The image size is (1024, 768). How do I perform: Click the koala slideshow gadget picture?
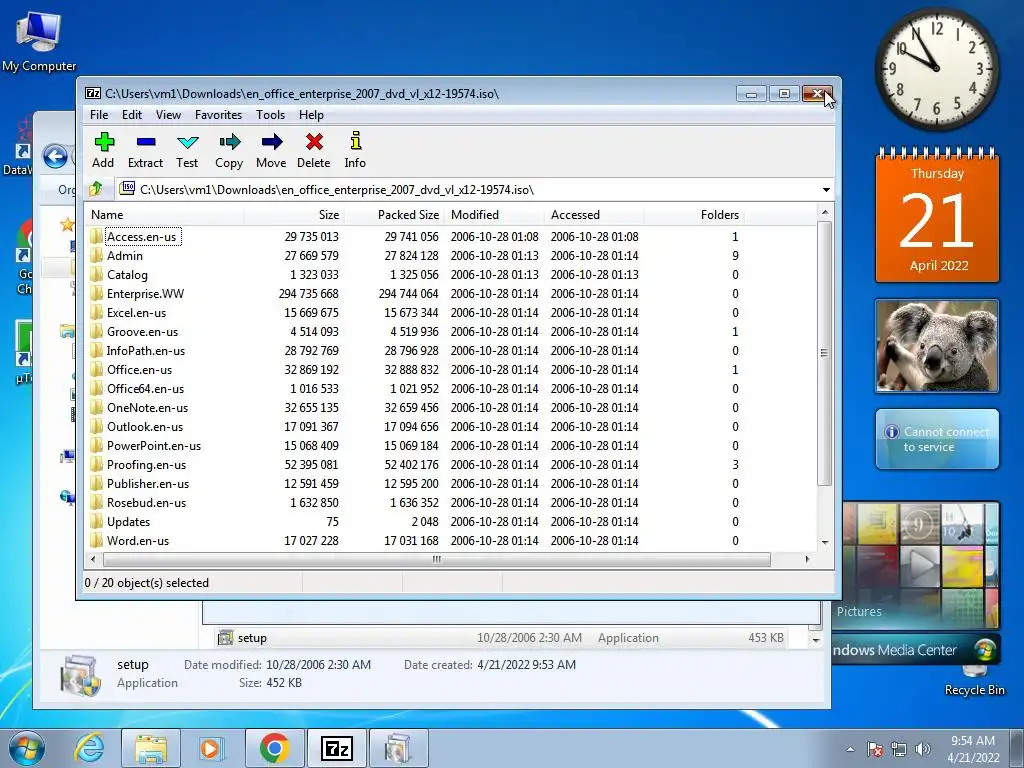click(937, 346)
